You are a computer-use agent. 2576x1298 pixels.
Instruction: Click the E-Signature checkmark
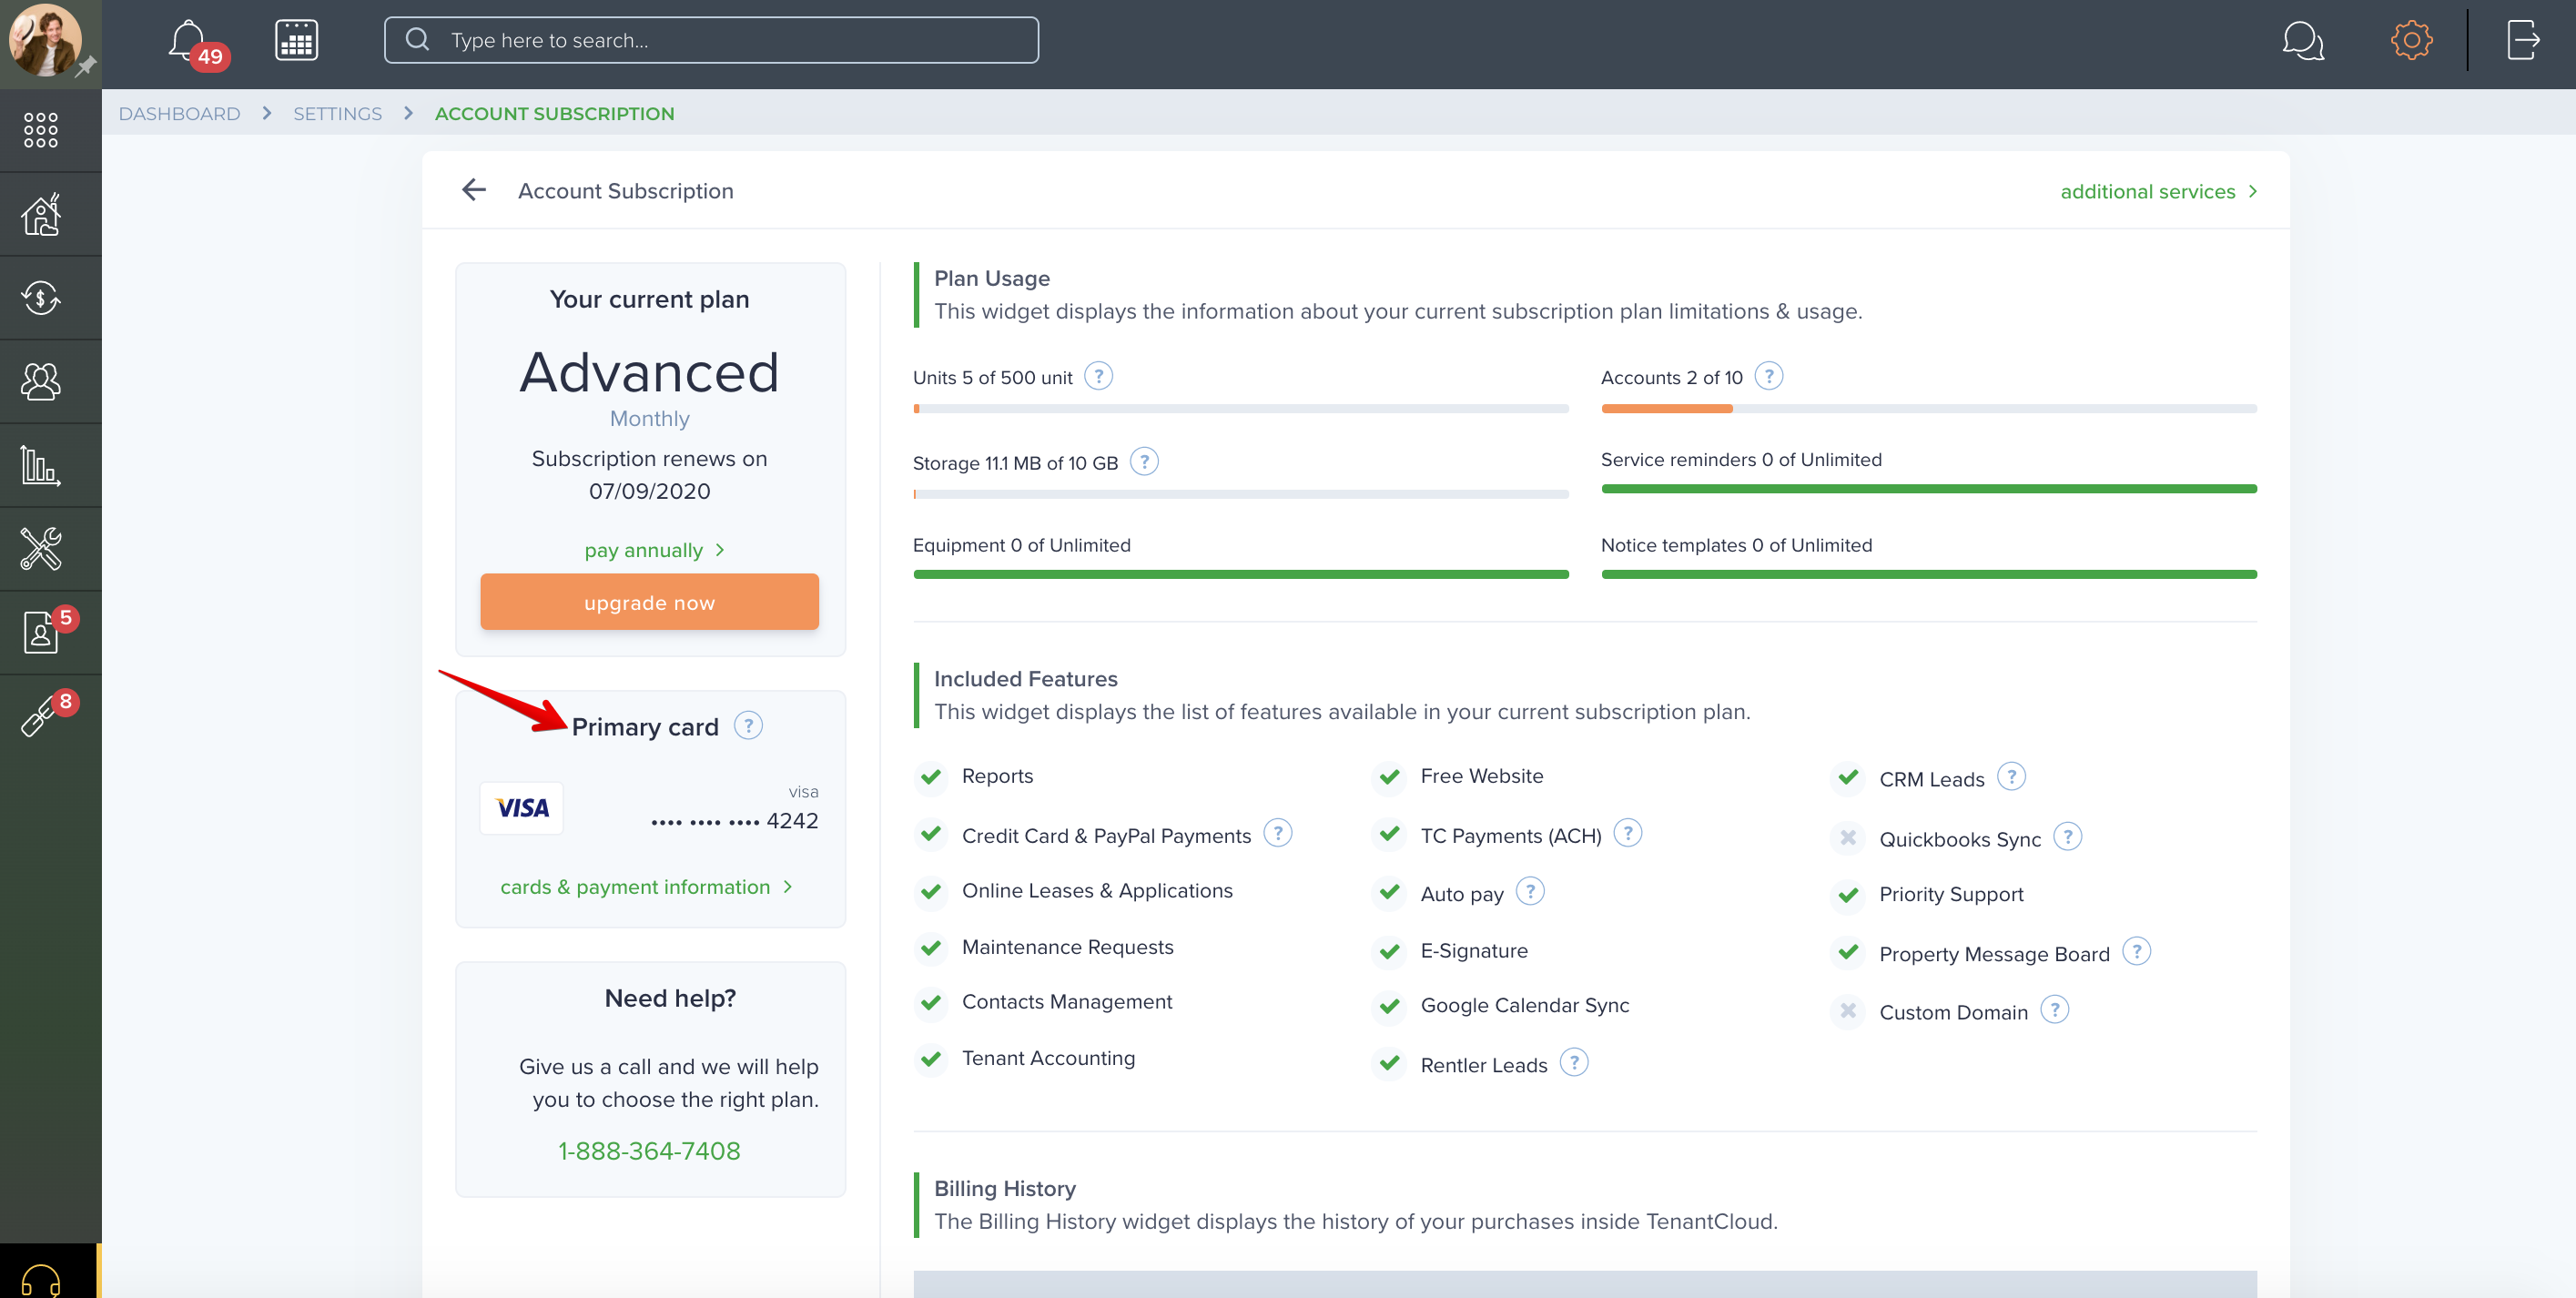[x=1389, y=951]
